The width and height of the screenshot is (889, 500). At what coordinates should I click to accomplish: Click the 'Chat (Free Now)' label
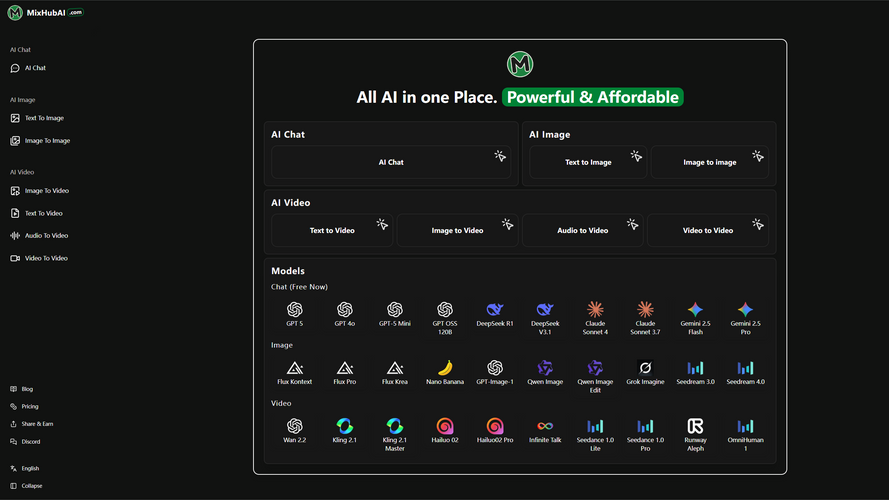[299, 287]
